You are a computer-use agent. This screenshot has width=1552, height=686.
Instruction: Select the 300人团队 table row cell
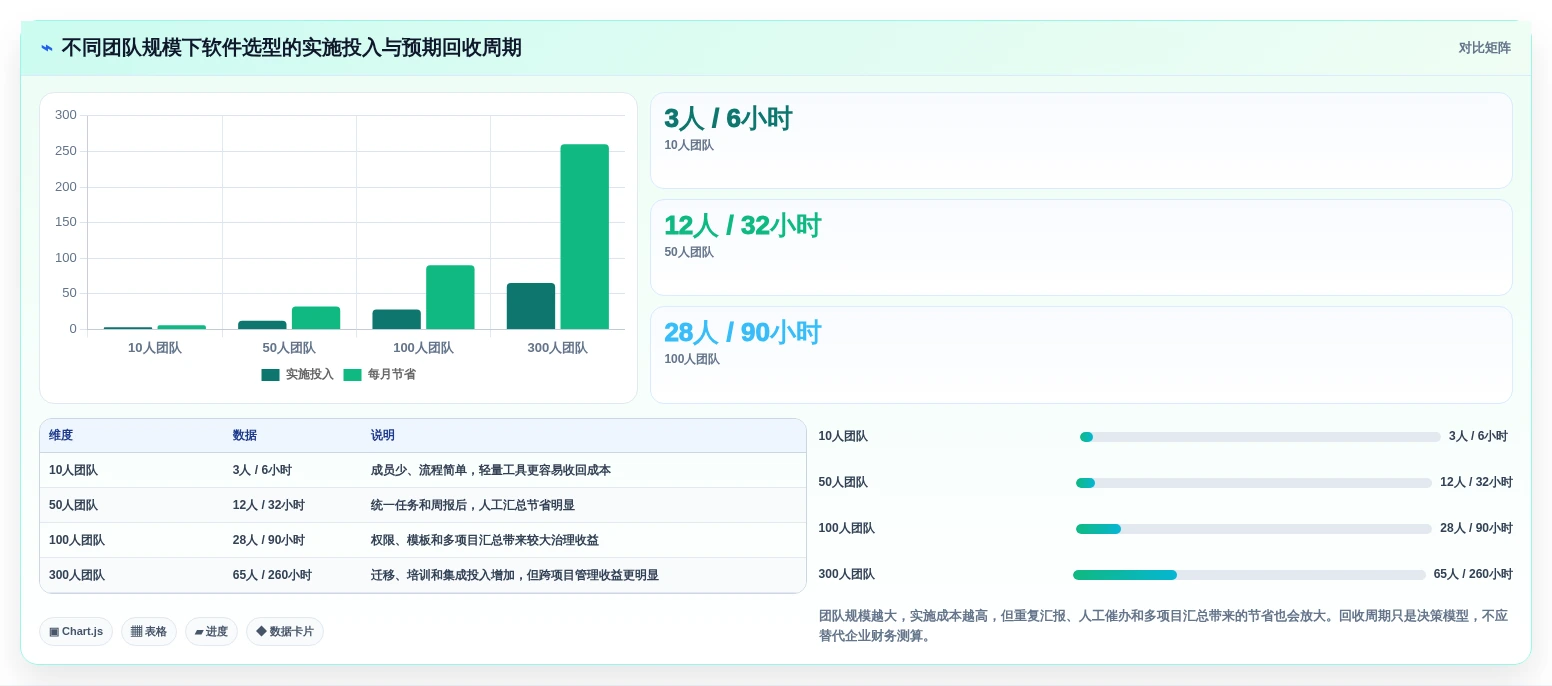(132, 575)
